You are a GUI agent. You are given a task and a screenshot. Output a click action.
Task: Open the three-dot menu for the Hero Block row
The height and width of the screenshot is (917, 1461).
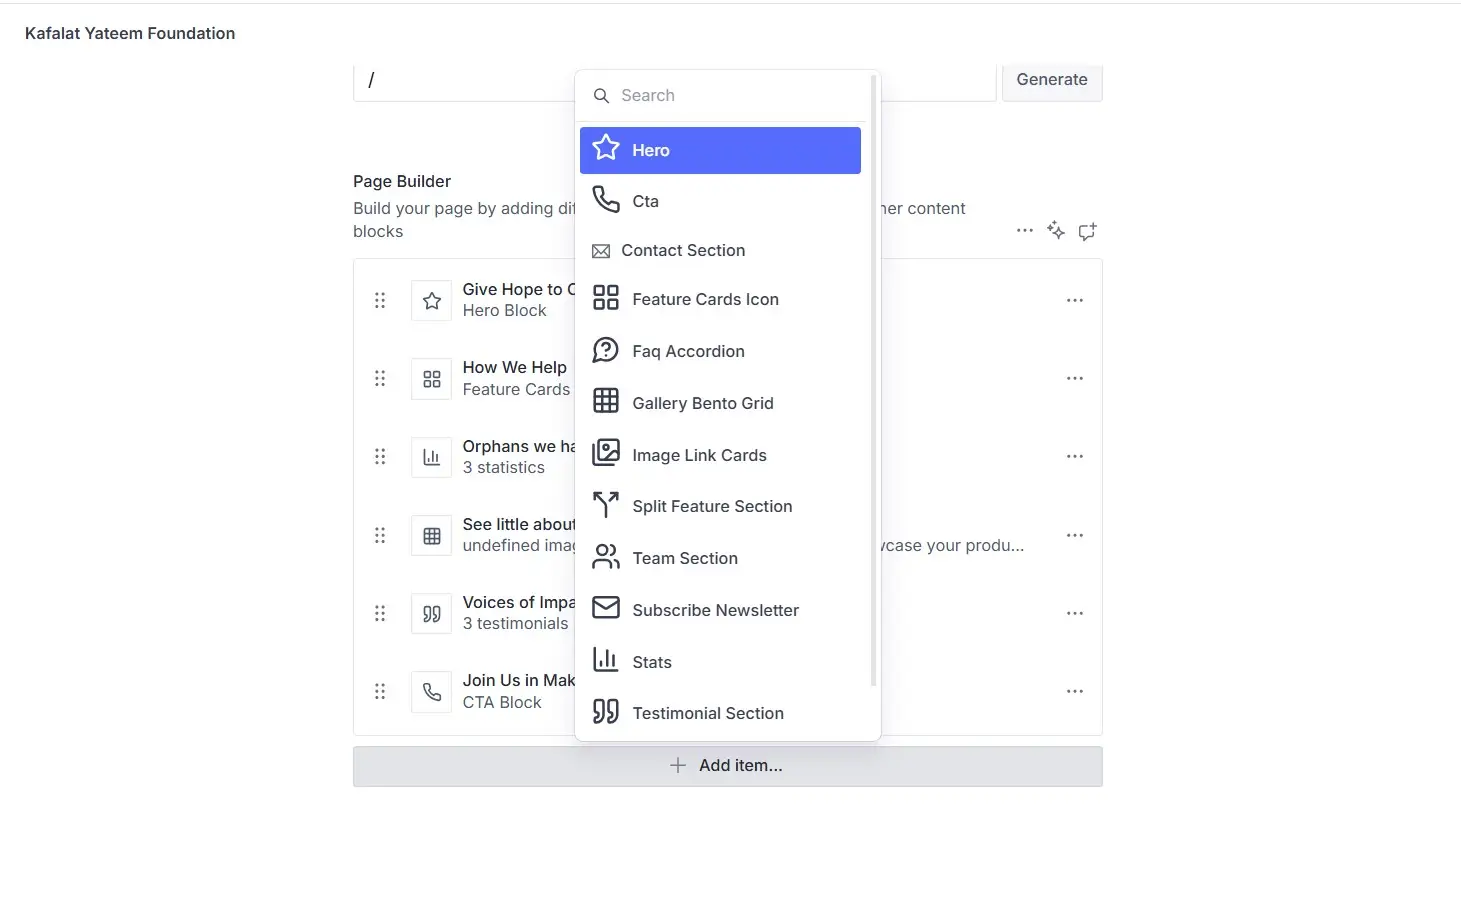1075,300
